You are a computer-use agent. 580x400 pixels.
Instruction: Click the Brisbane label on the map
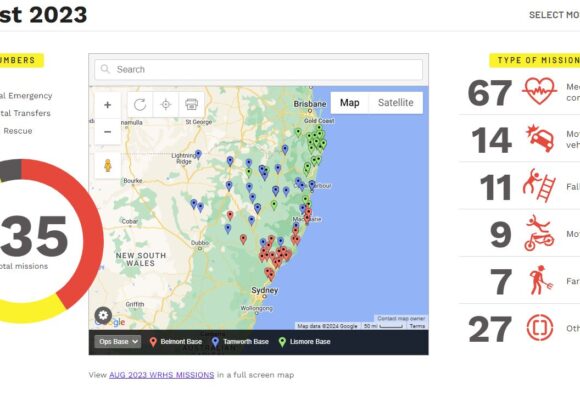(x=310, y=104)
